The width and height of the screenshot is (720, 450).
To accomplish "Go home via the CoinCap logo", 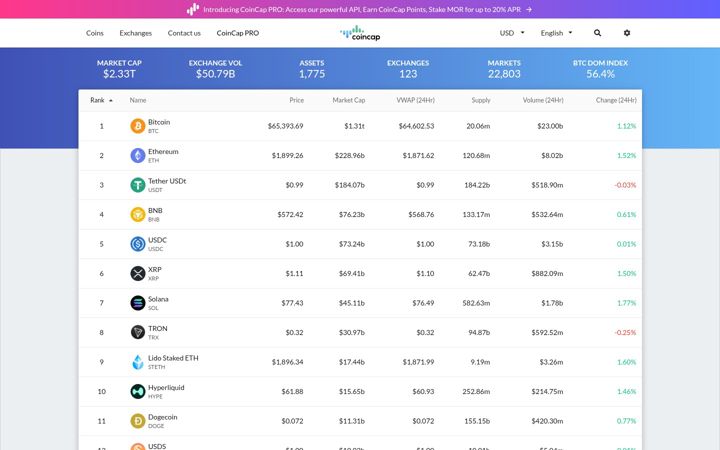I will [360, 33].
